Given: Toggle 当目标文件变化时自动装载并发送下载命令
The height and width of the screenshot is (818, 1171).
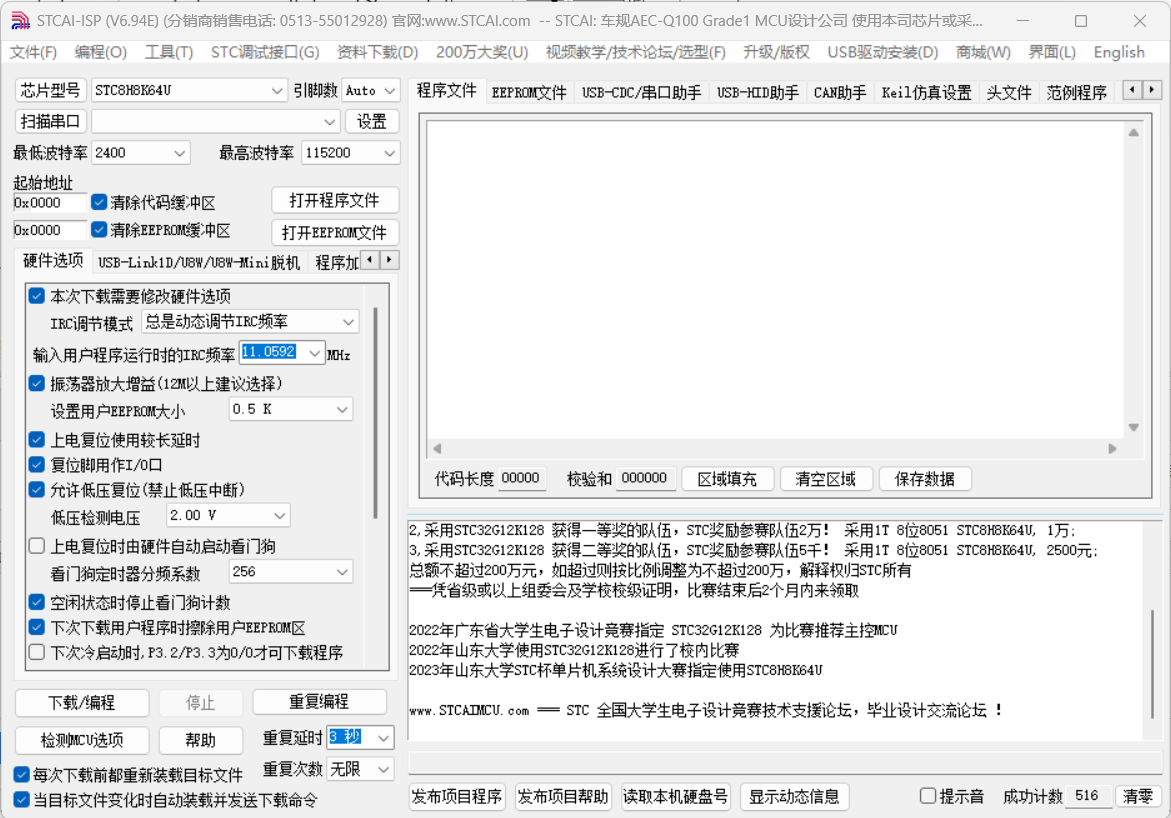Looking at the screenshot, I should [x=22, y=799].
